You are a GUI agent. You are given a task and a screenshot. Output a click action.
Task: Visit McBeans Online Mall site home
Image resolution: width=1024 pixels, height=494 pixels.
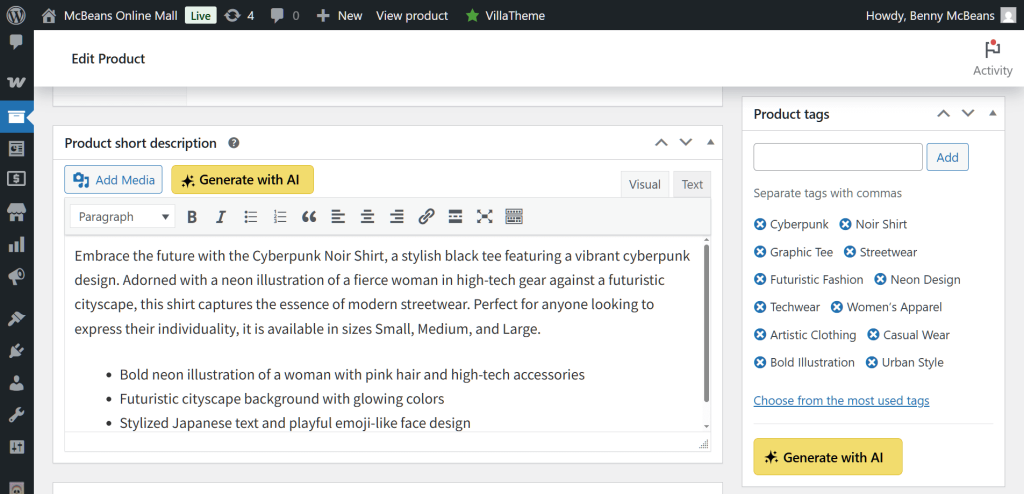pyautogui.click(x=109, y=16)
